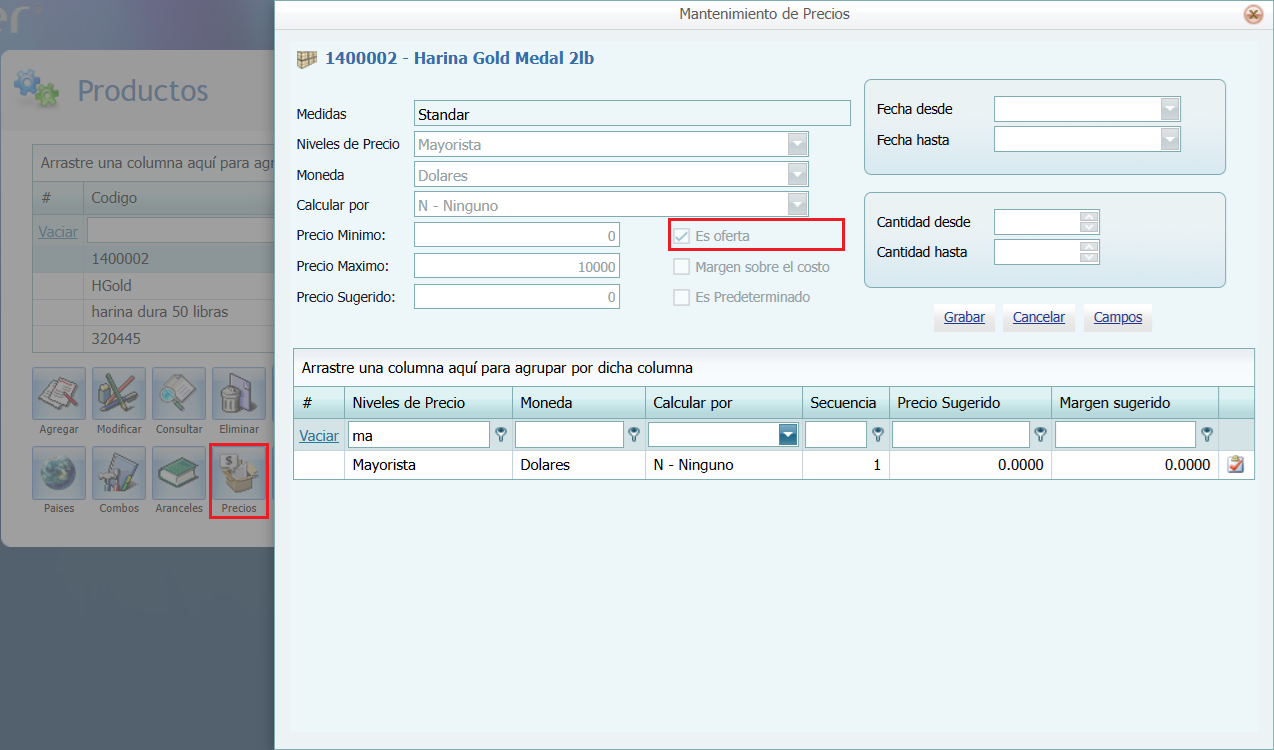Image resolution: width=1274 pixels, height=750 pixels.
Task: Expand the Calcular por filter dropdown in grid
Action: click(788, 435)
